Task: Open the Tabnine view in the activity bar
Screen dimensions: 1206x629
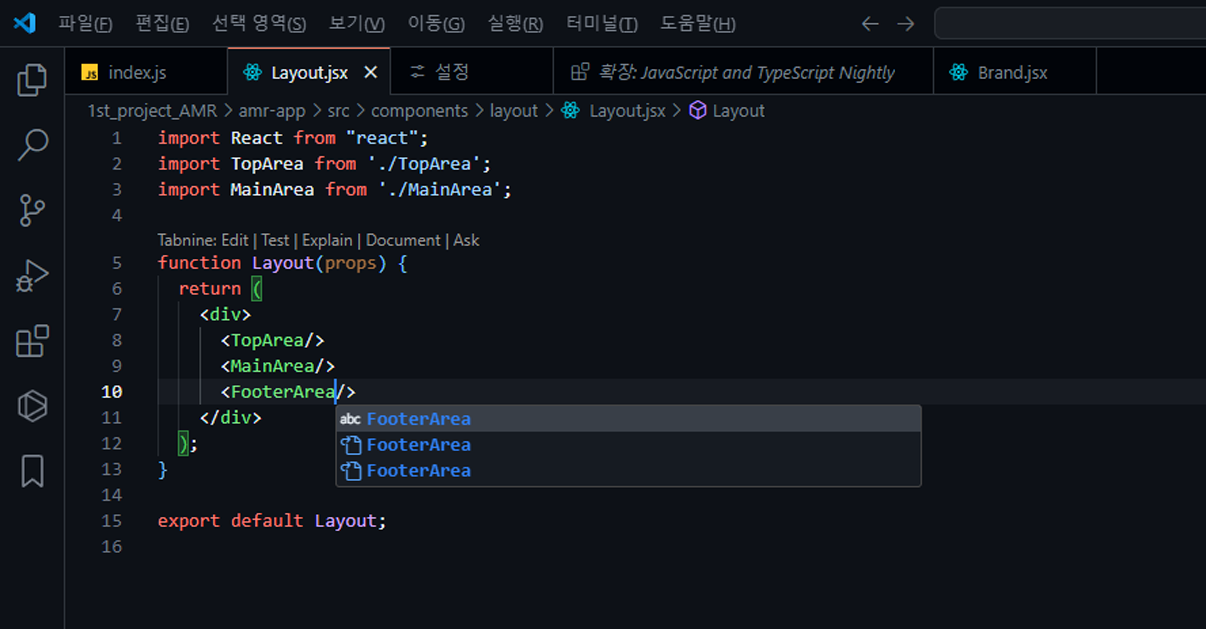Action: tap(32, 406)
